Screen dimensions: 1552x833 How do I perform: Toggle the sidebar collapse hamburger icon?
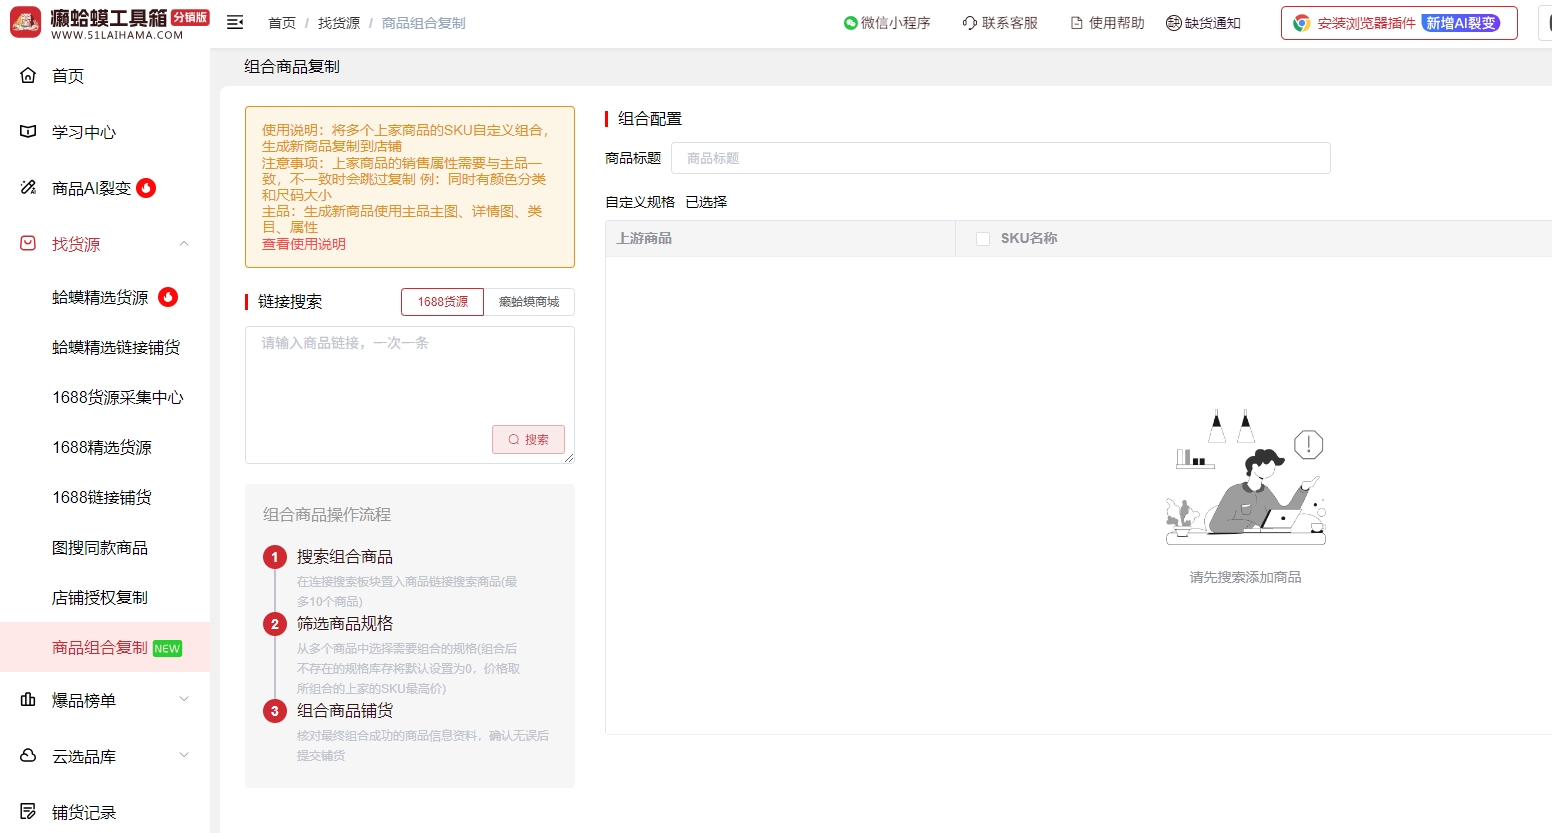[x=235, y=22]
